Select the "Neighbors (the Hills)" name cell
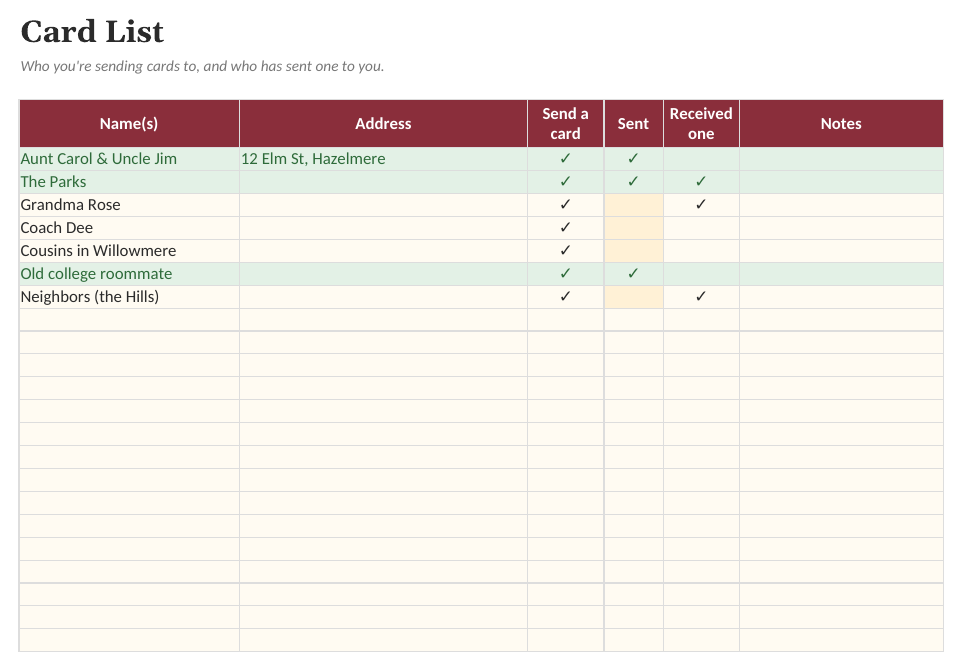The width and height of the screenshot is (962, 670). (129, 297)
